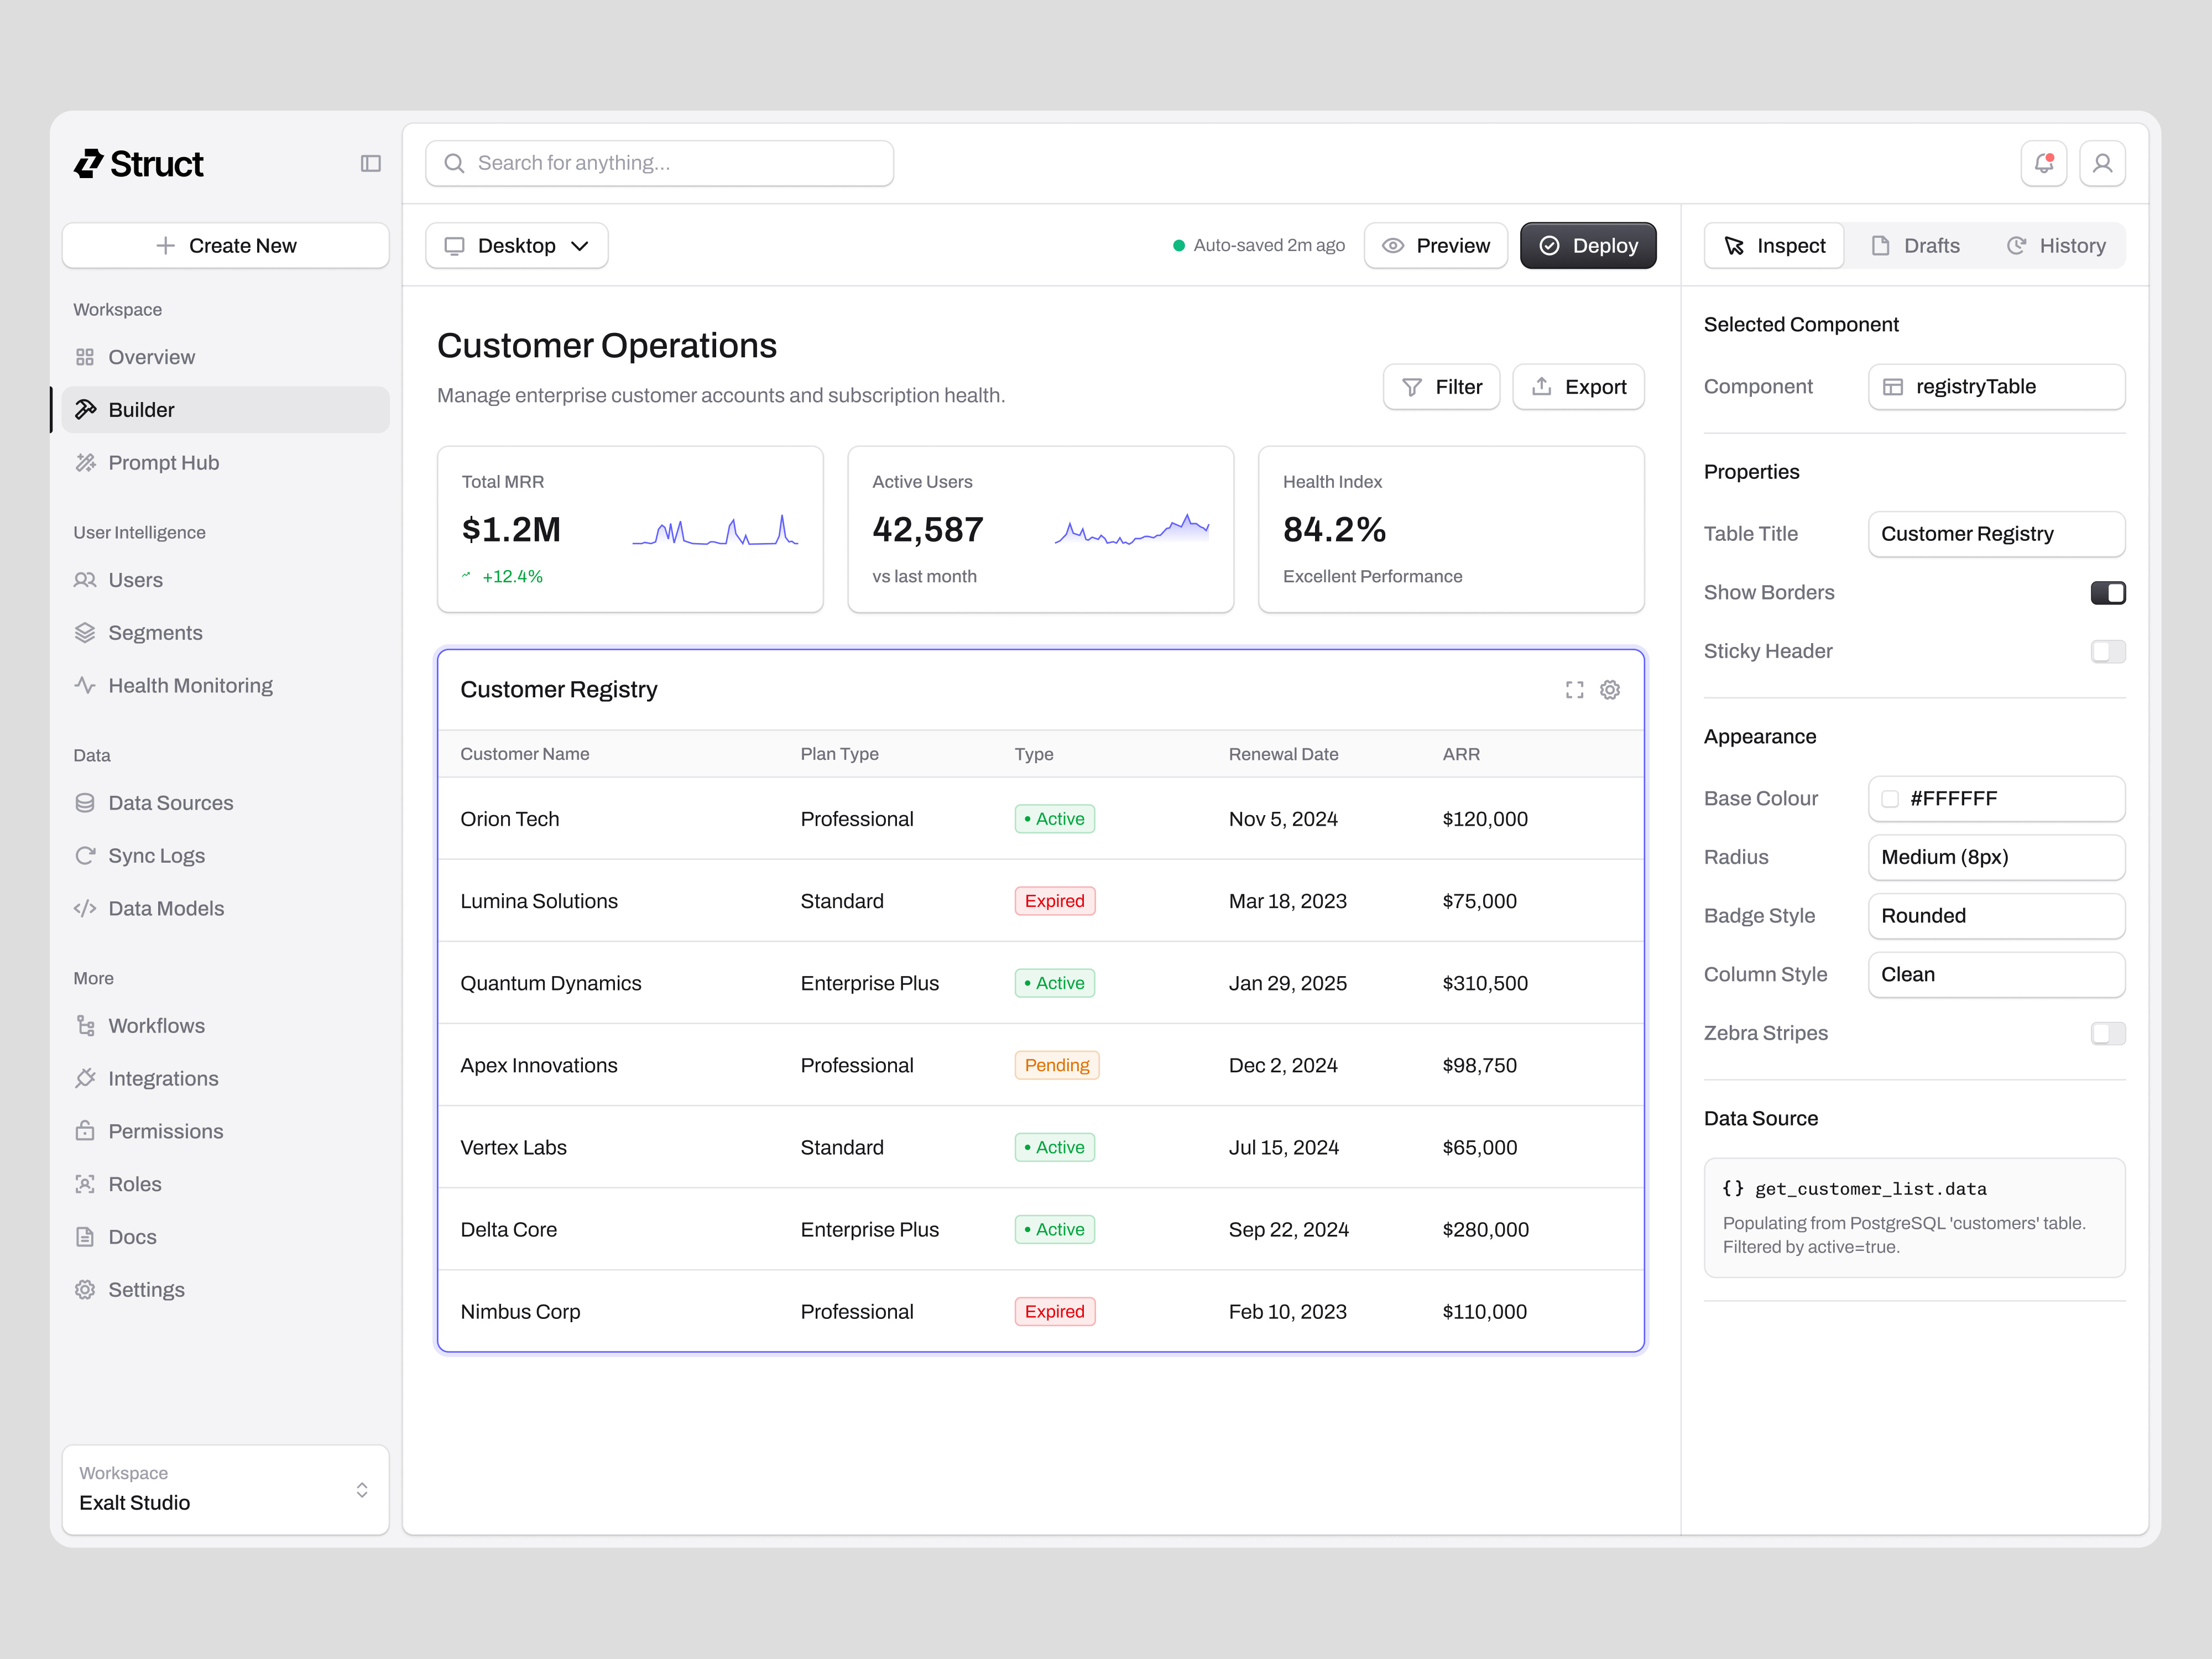Open the Exalt Studio workspace switcher
Screen dimensions: 2212x1659
coord(226,1489)
